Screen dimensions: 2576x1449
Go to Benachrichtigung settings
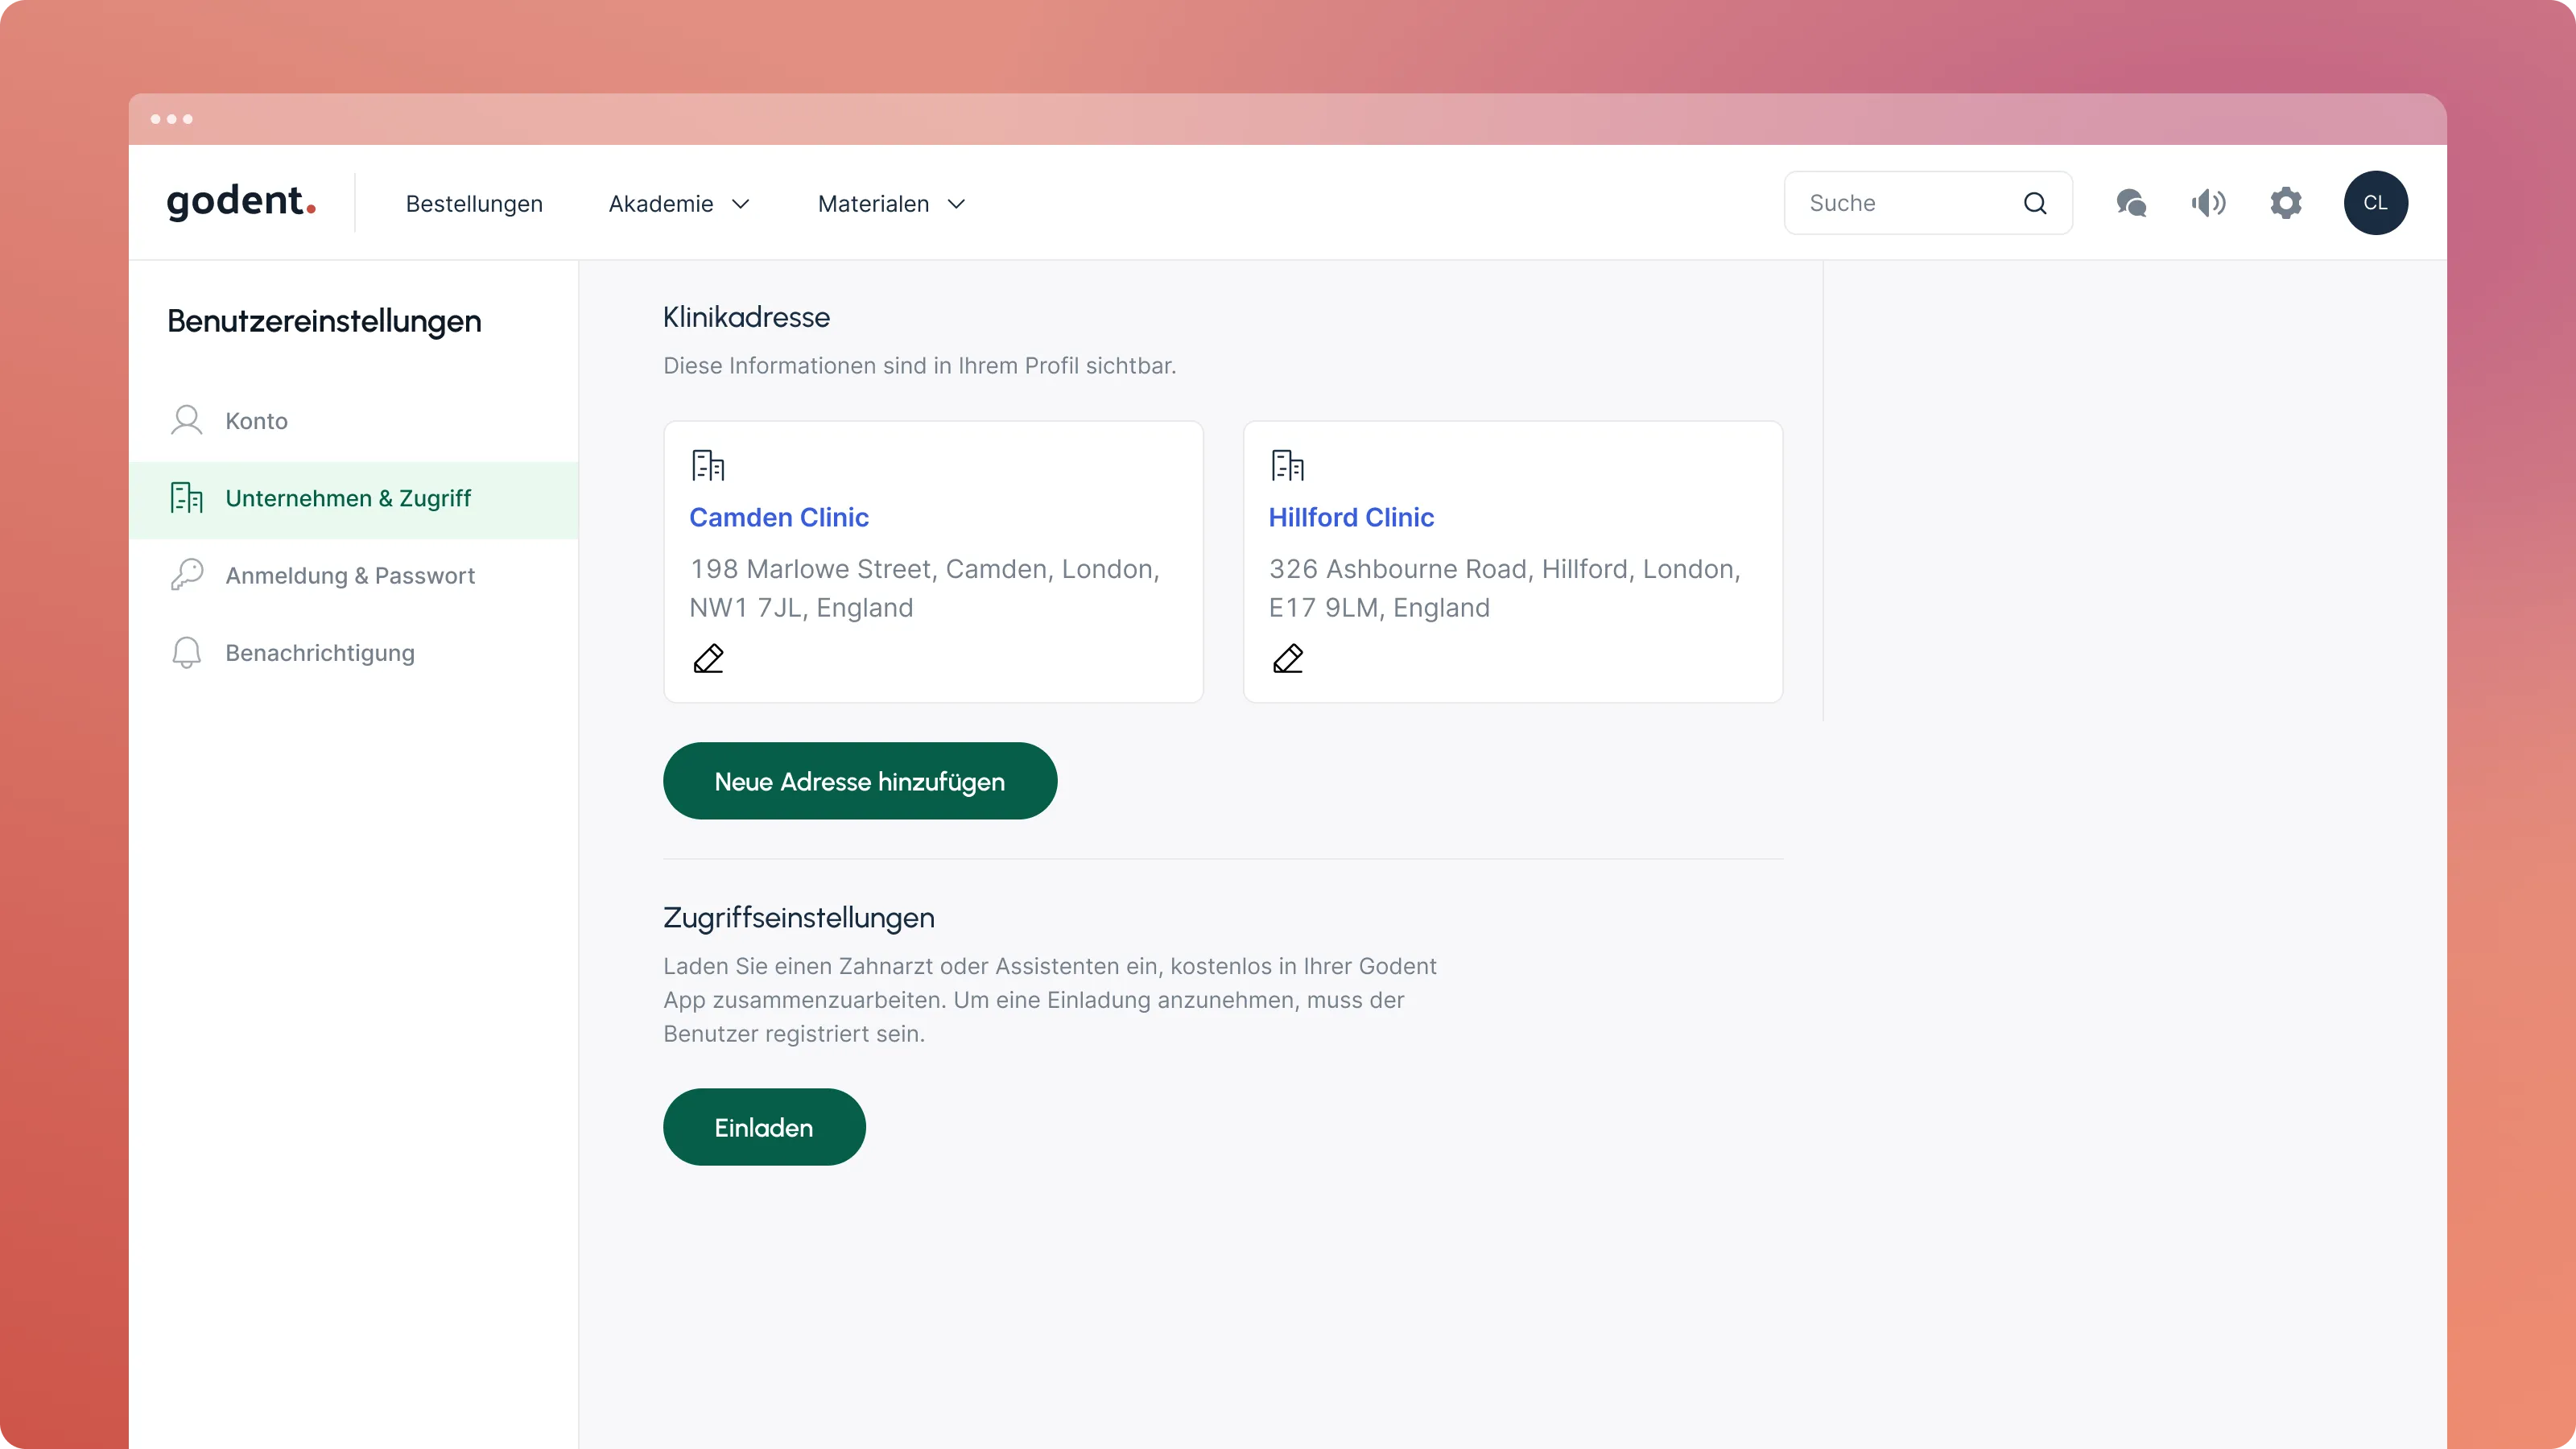pos(320,653)
